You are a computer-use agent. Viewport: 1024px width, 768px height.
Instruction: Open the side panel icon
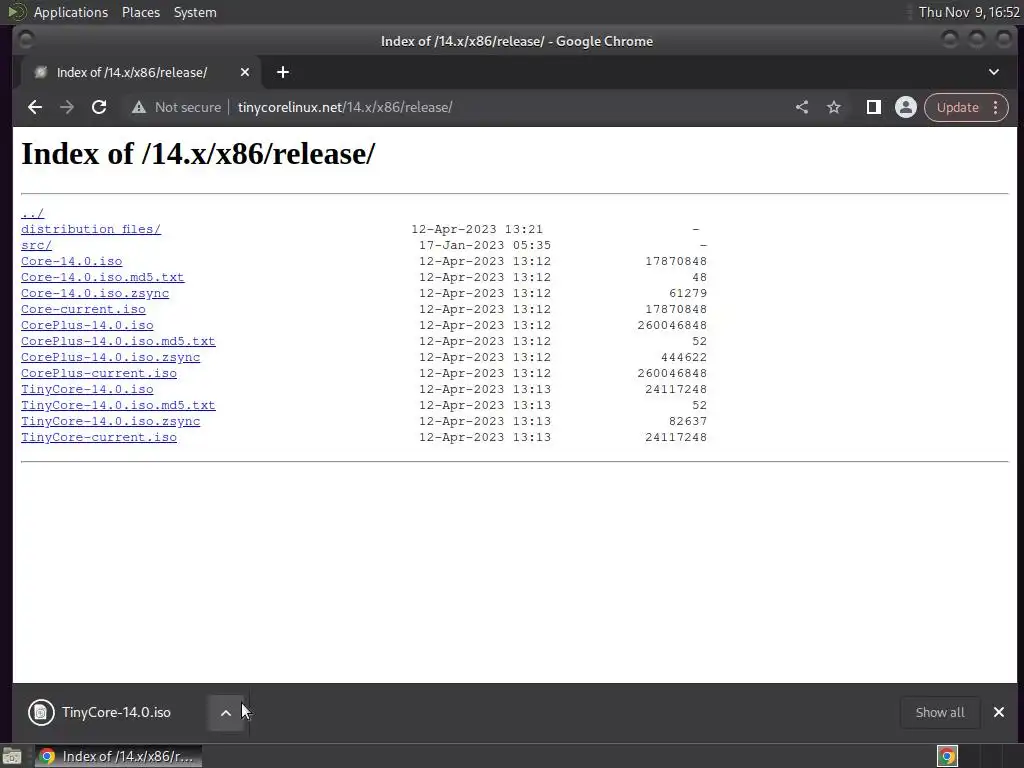click(x=873, y=107)
